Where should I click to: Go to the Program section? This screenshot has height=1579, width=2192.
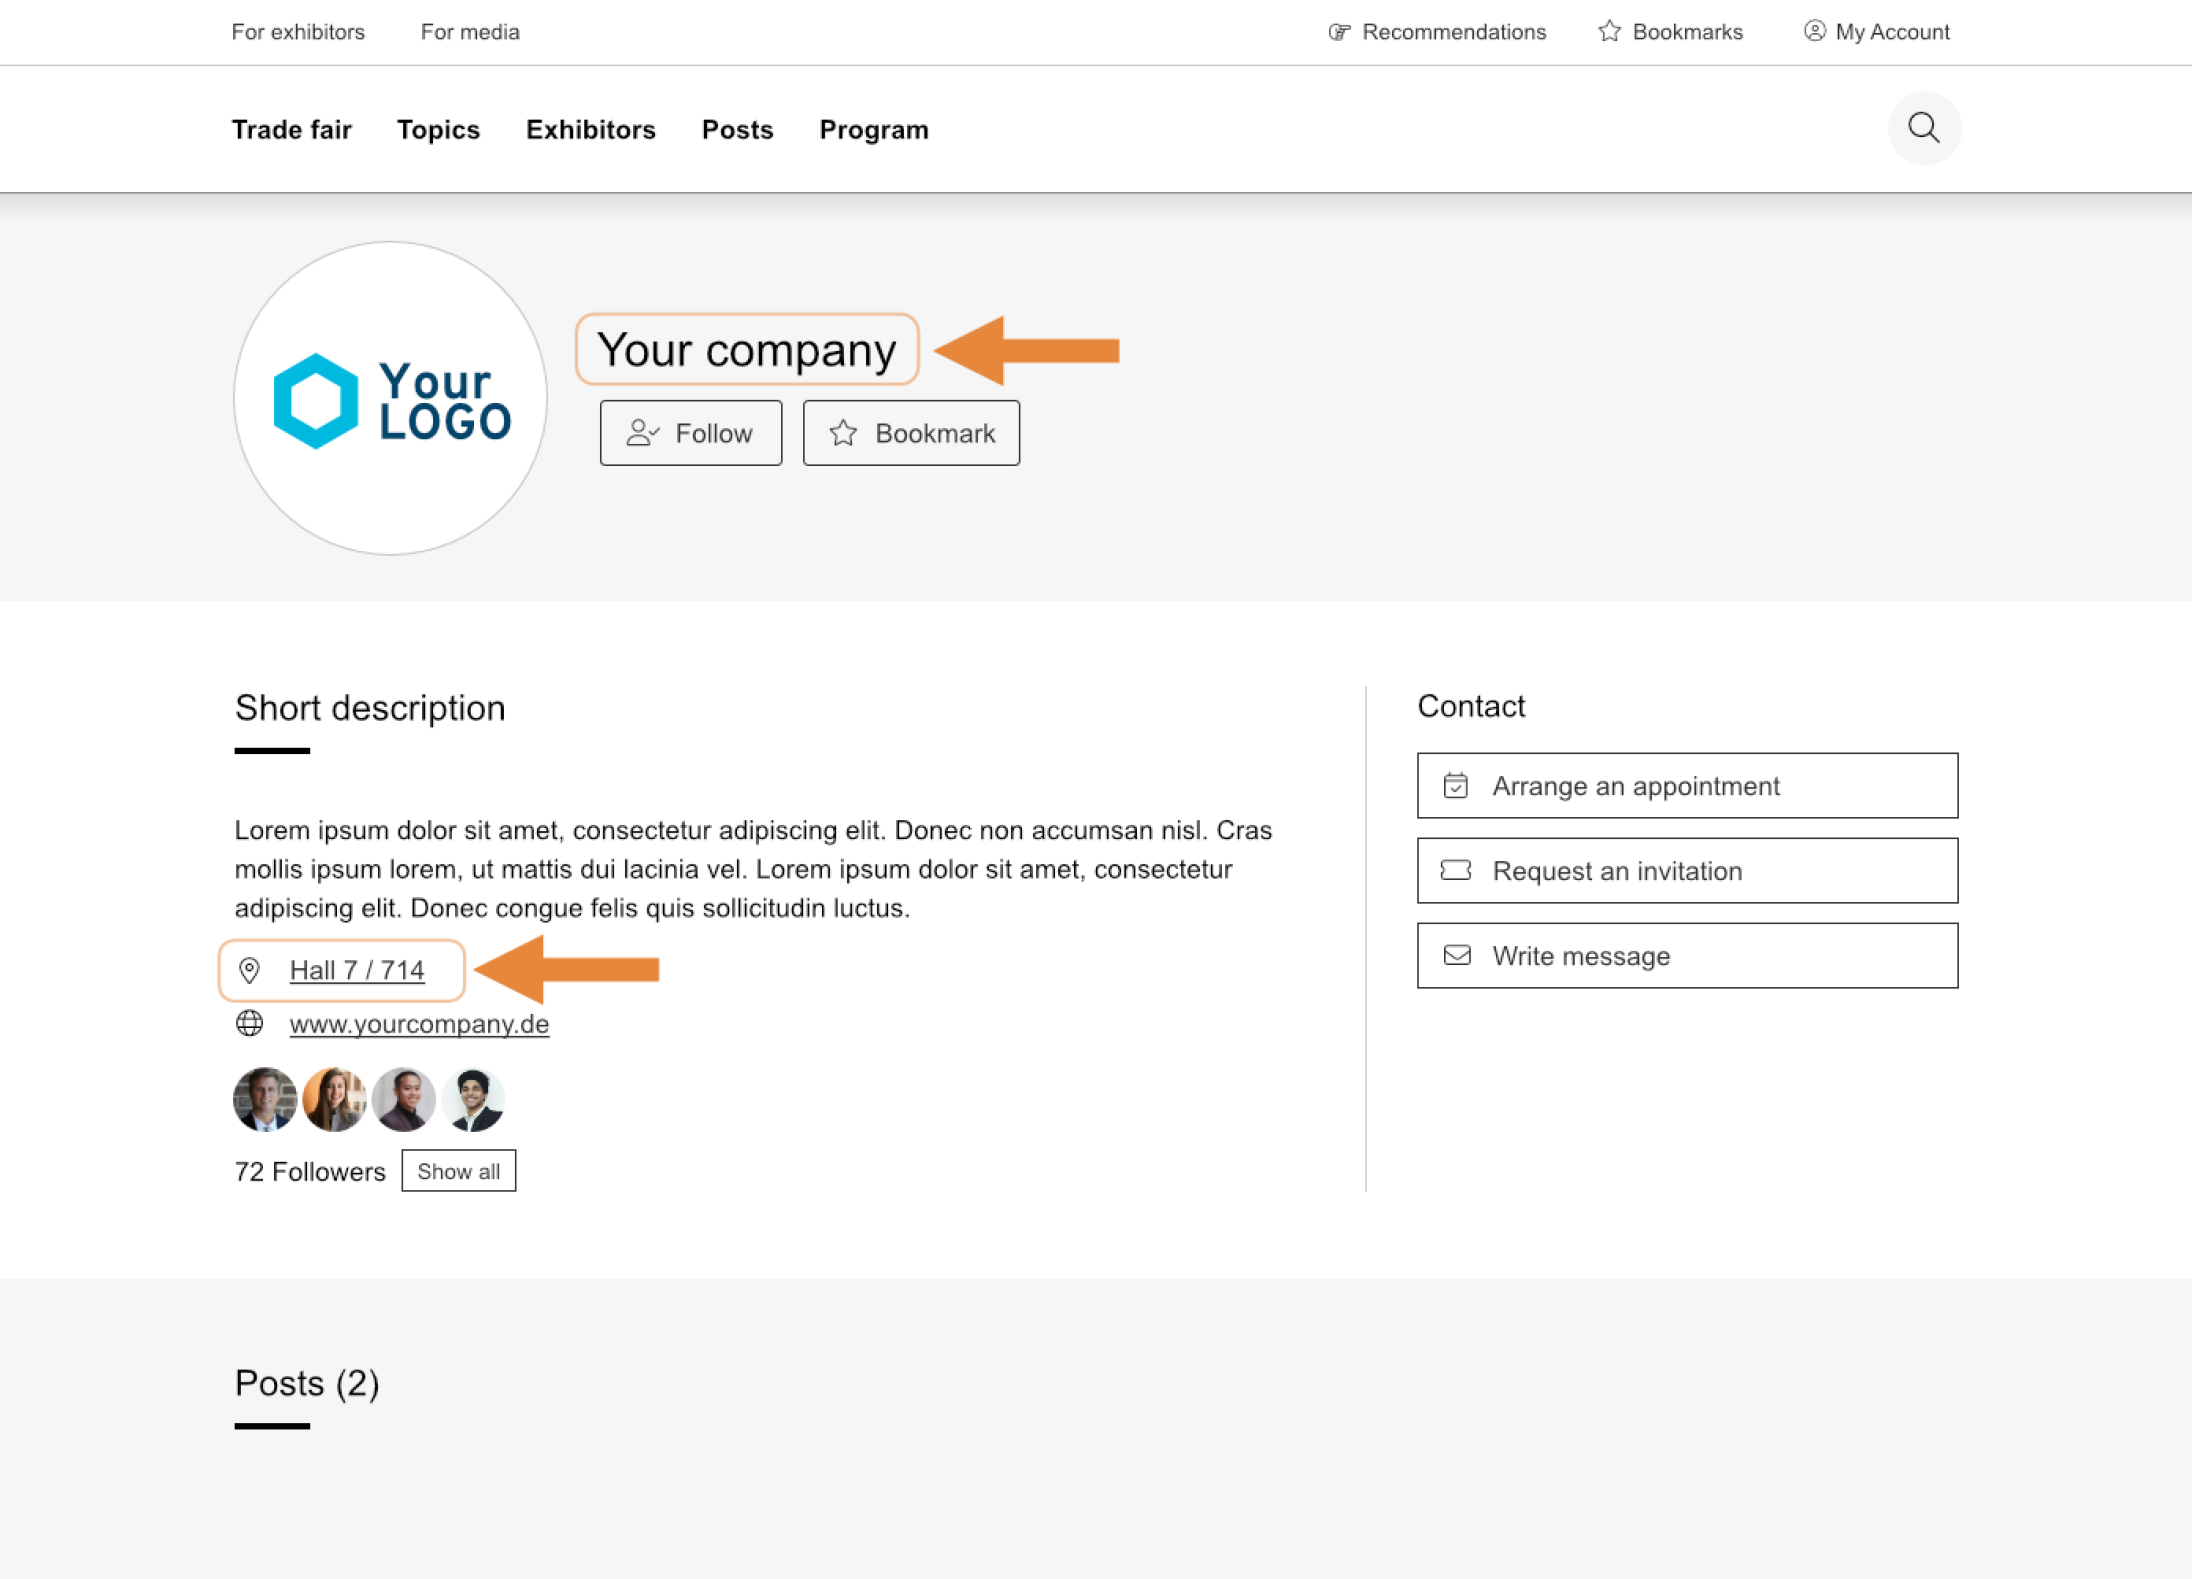[x=874, y=130]
